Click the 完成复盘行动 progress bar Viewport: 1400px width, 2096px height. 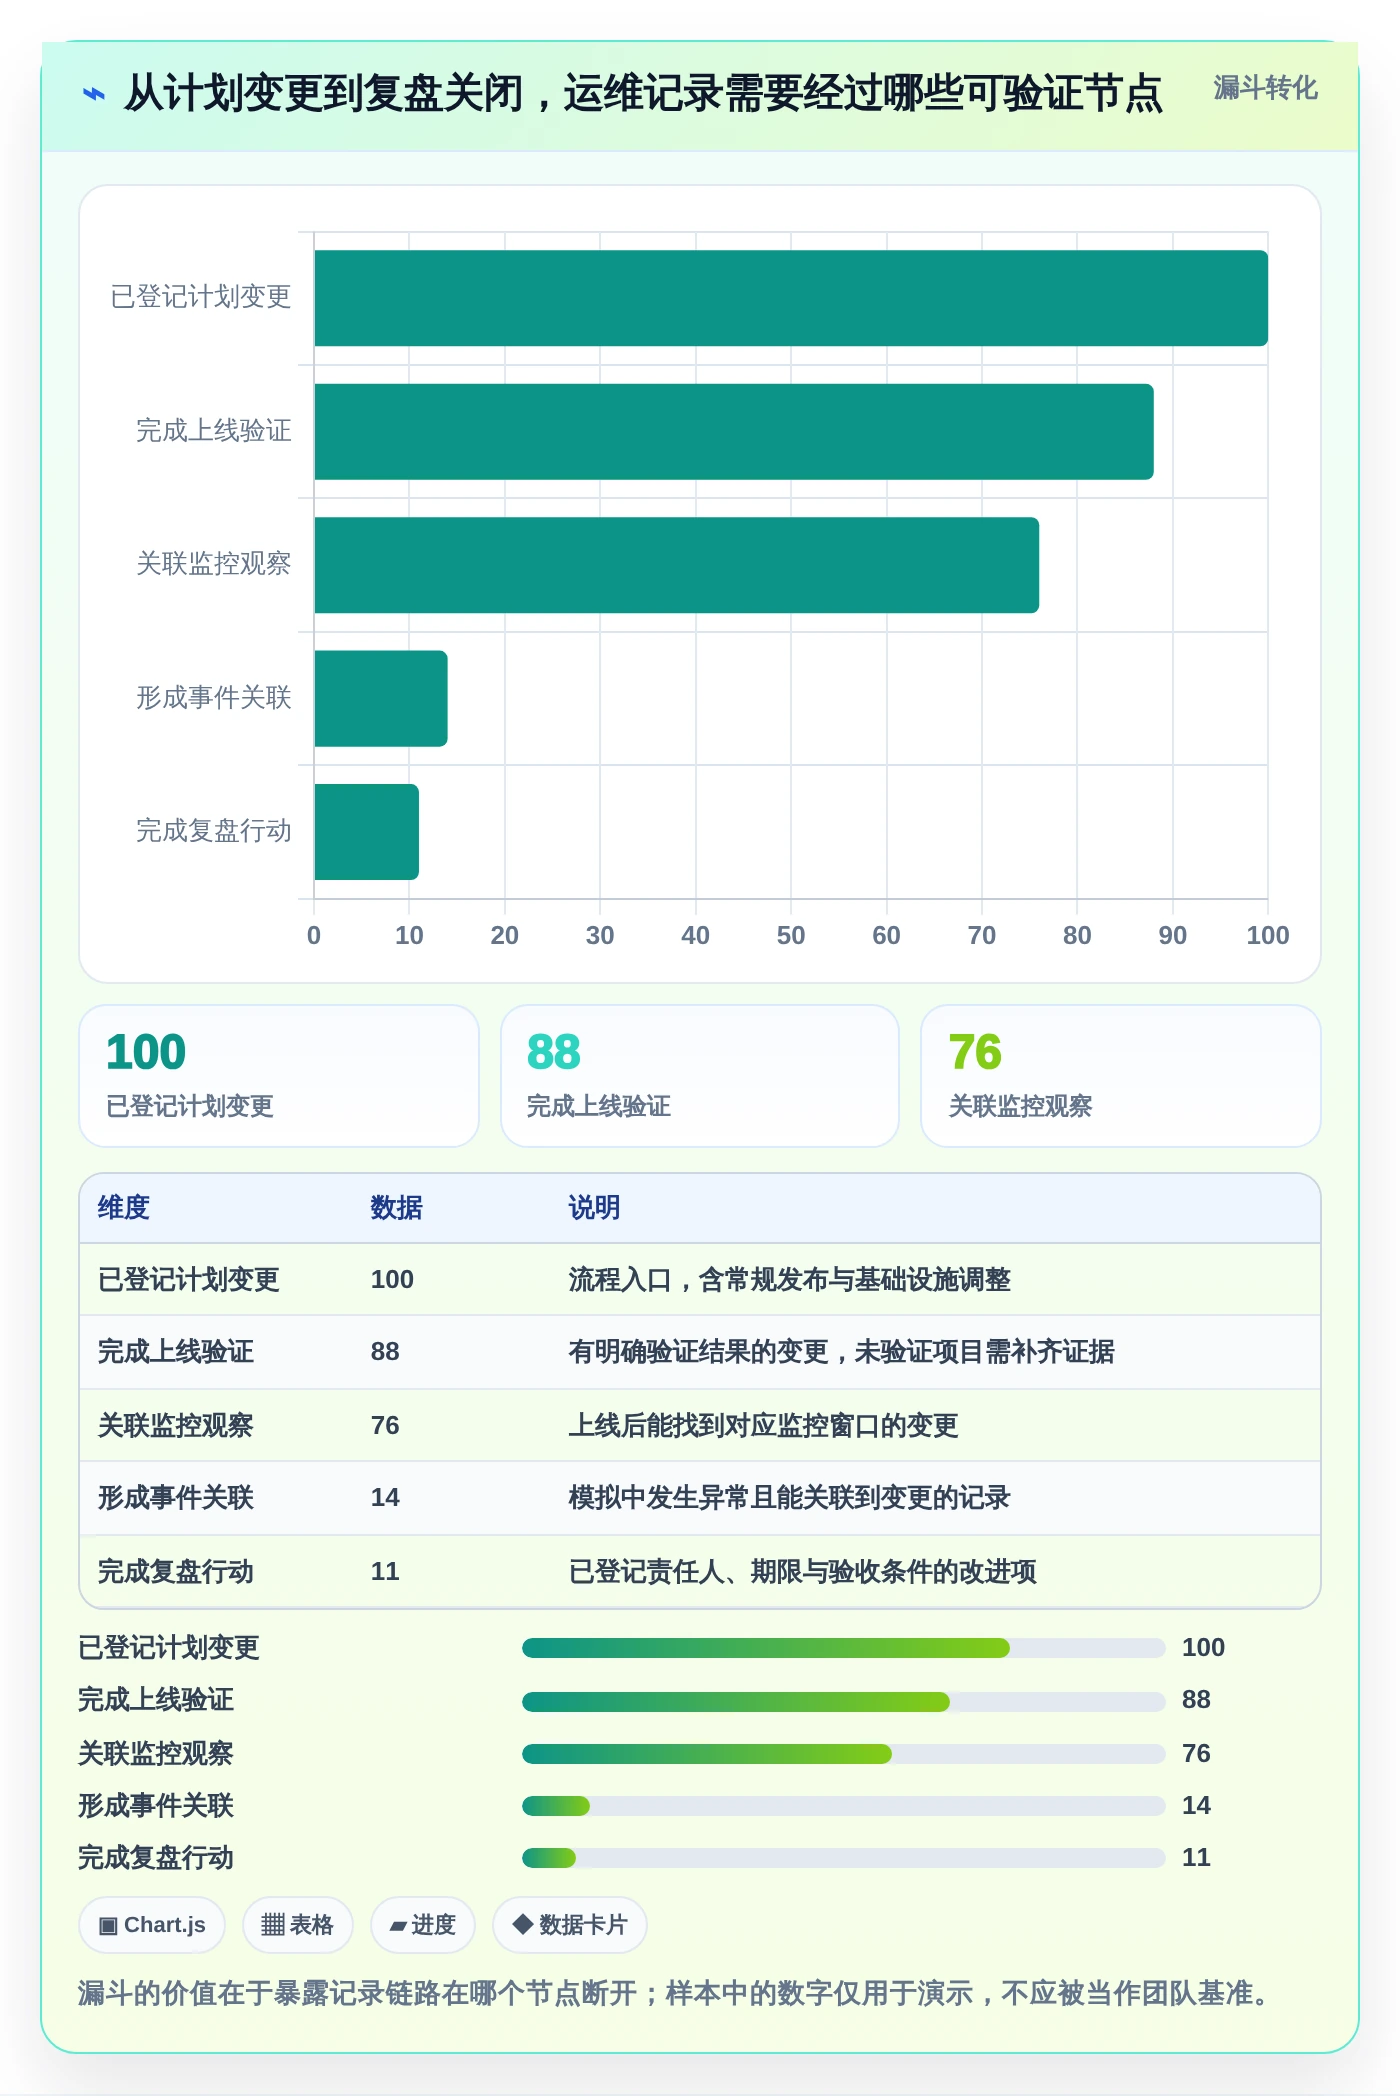pos(844,1858)
